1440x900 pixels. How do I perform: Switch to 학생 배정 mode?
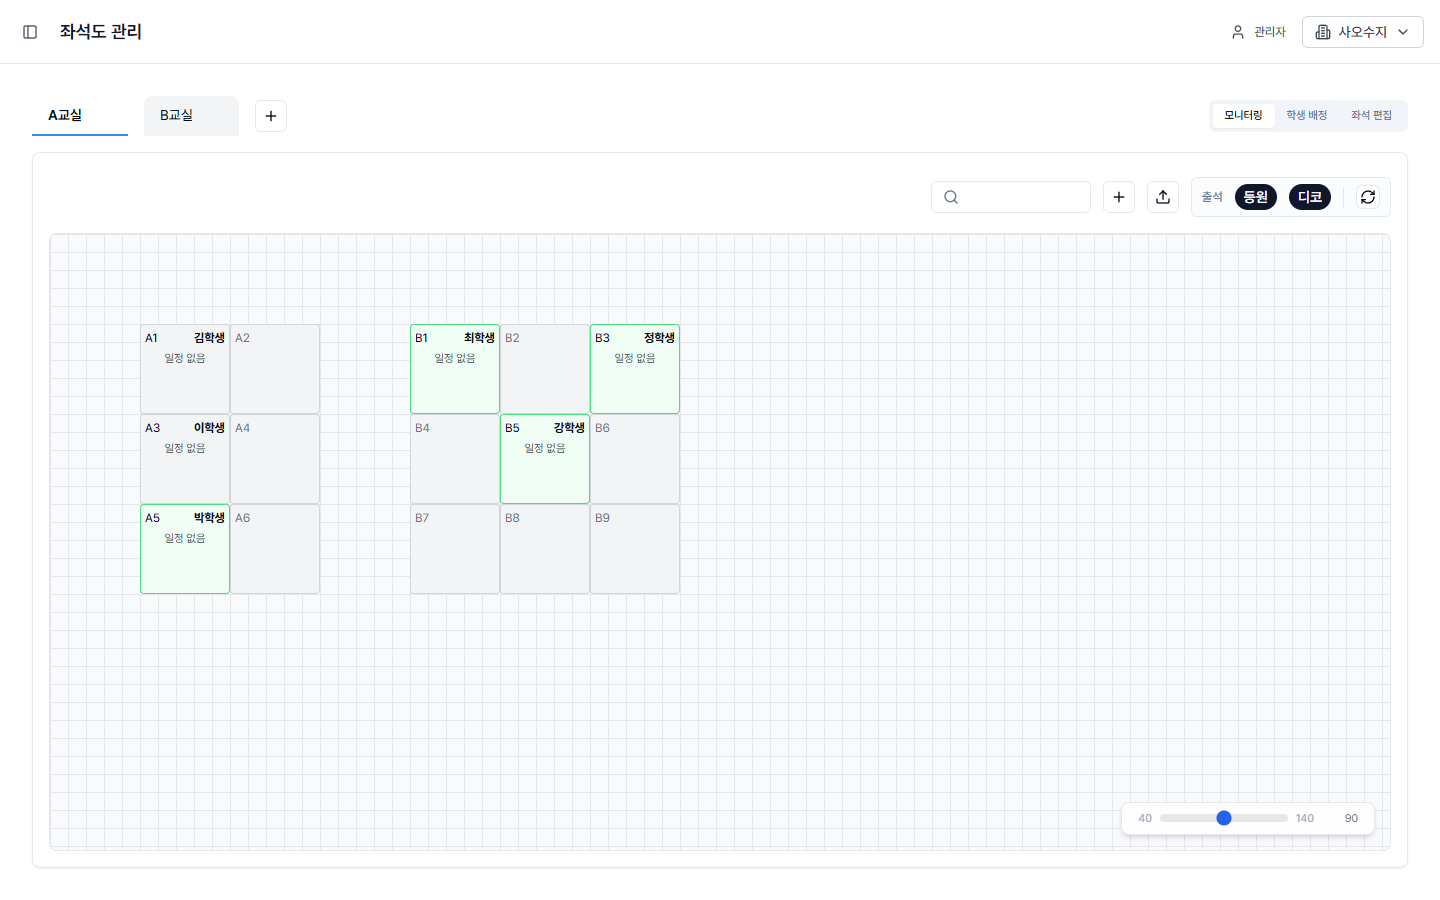point(1306,116)
